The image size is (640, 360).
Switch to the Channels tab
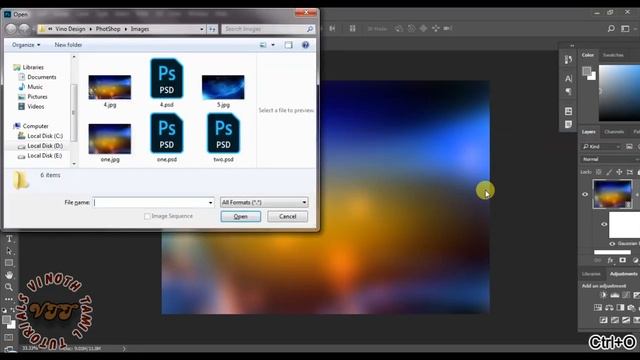pyautogui.click(x=614, y=132)
